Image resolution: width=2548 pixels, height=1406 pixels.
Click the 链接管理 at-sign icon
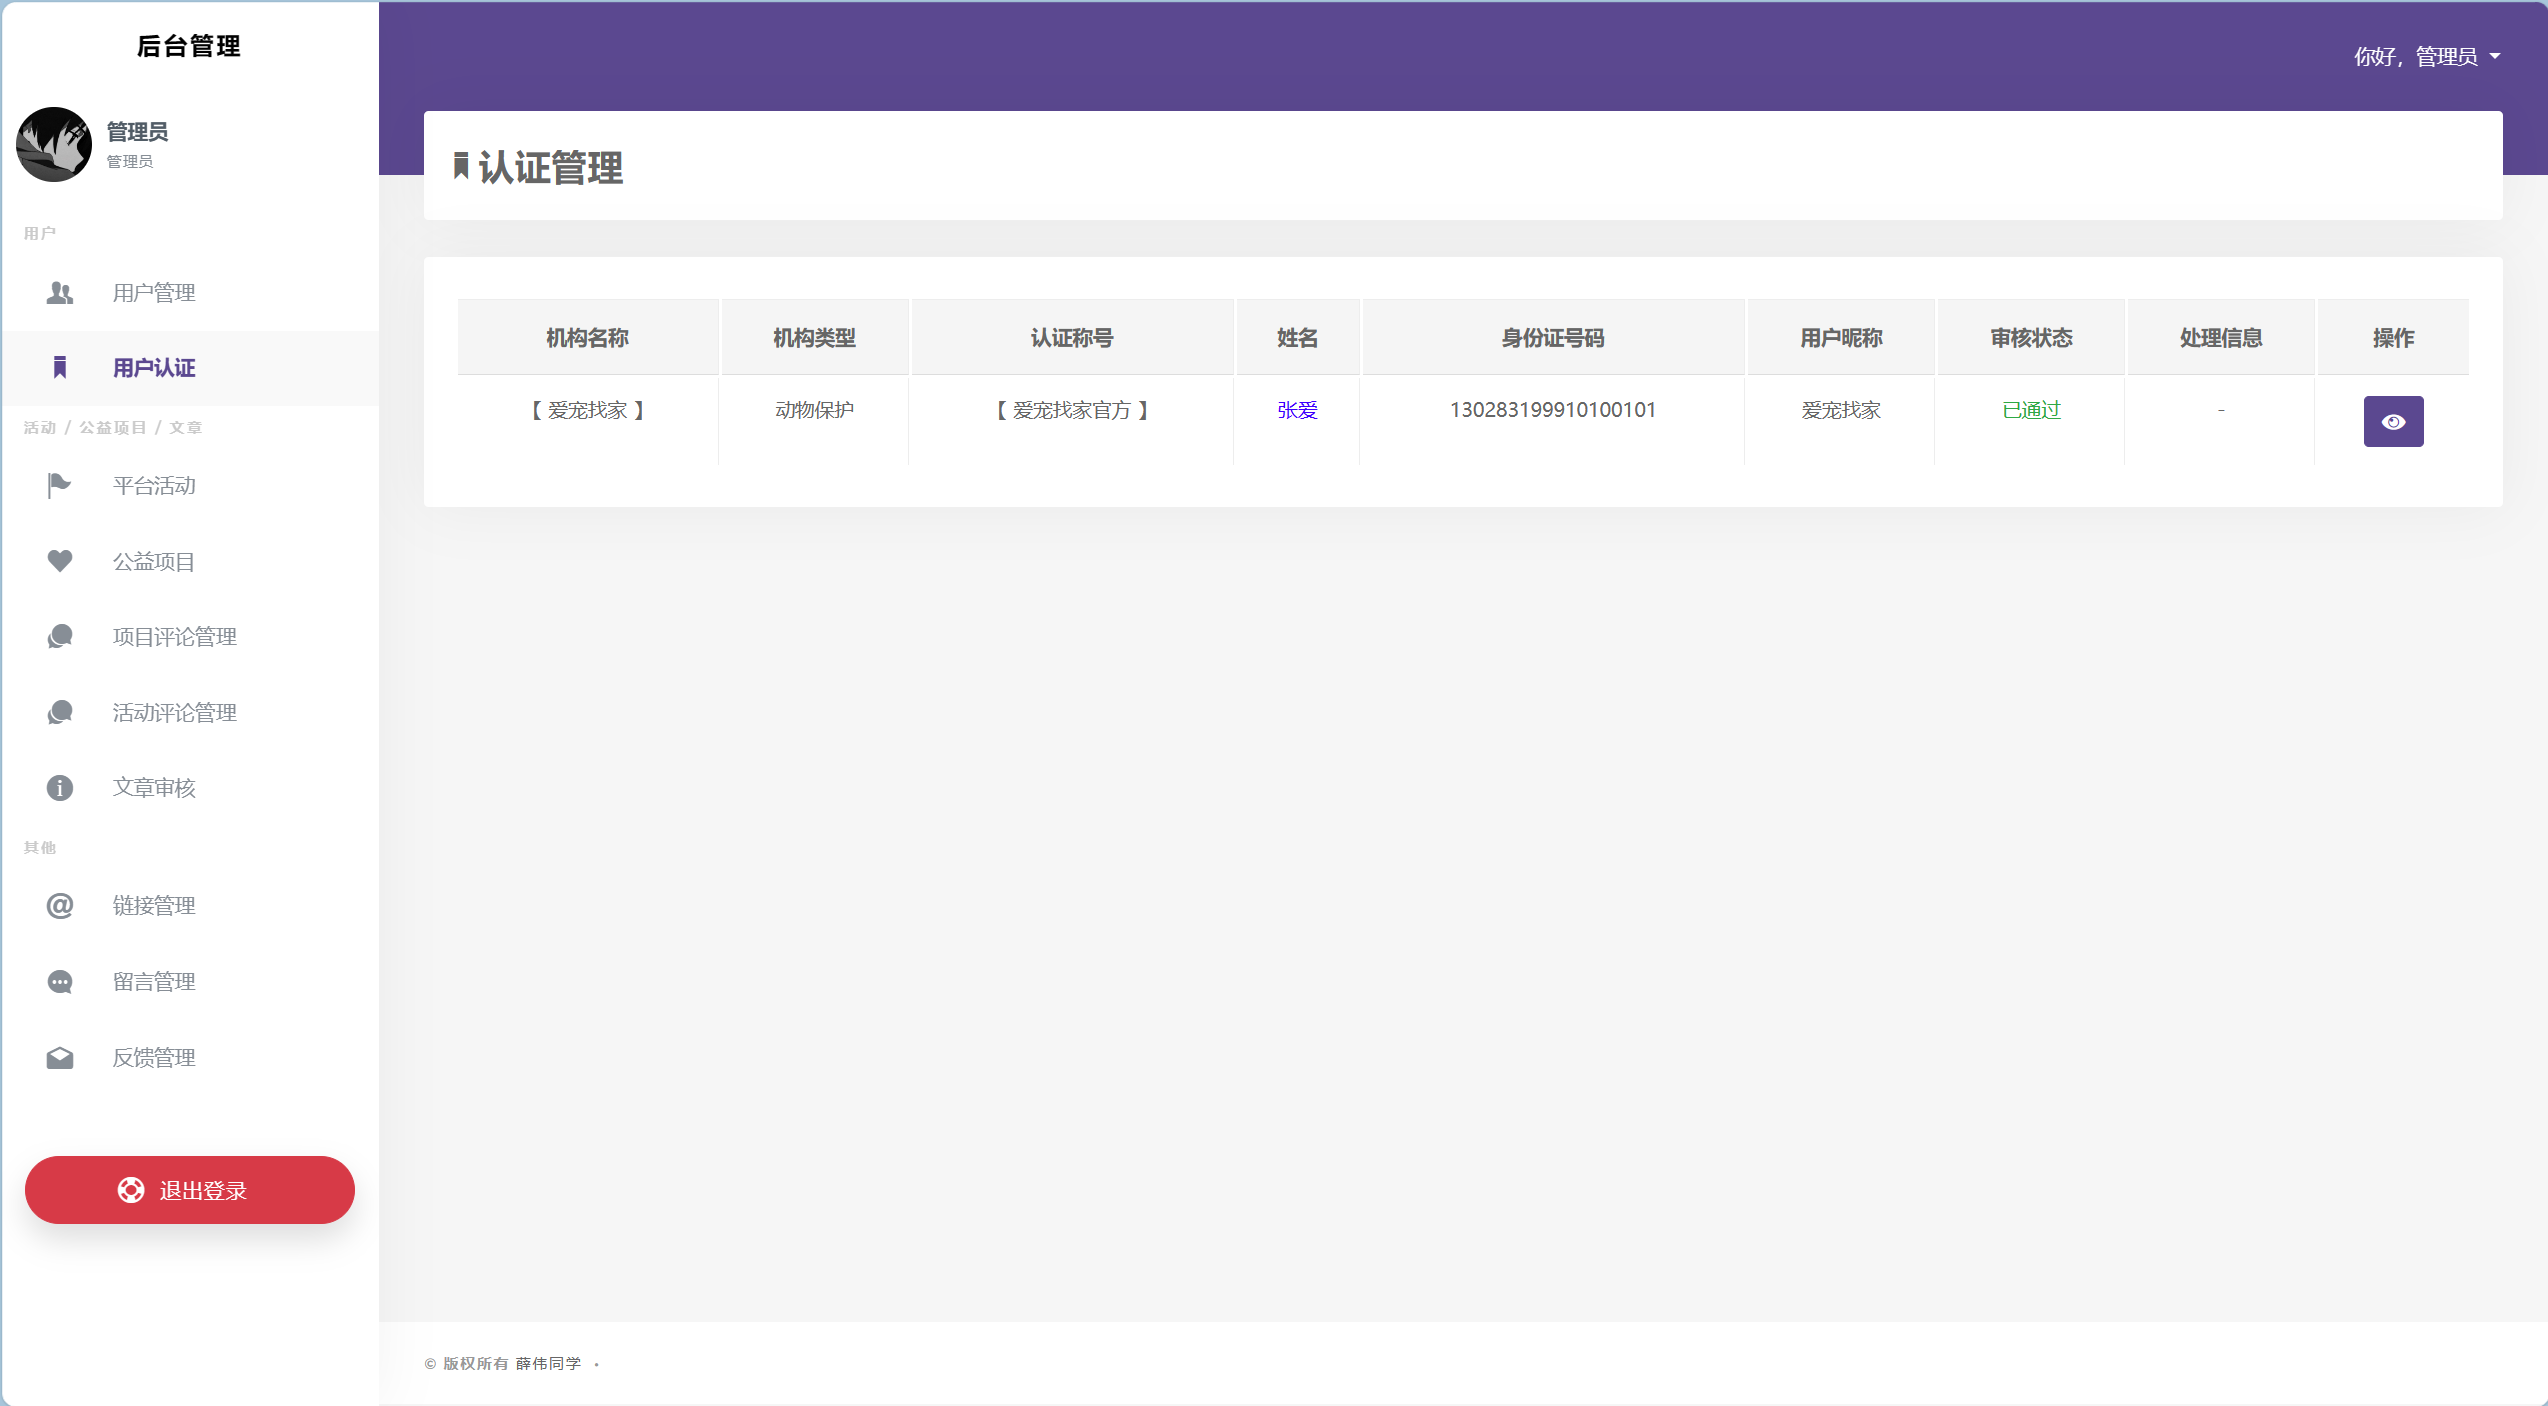[x=60, y=906]
